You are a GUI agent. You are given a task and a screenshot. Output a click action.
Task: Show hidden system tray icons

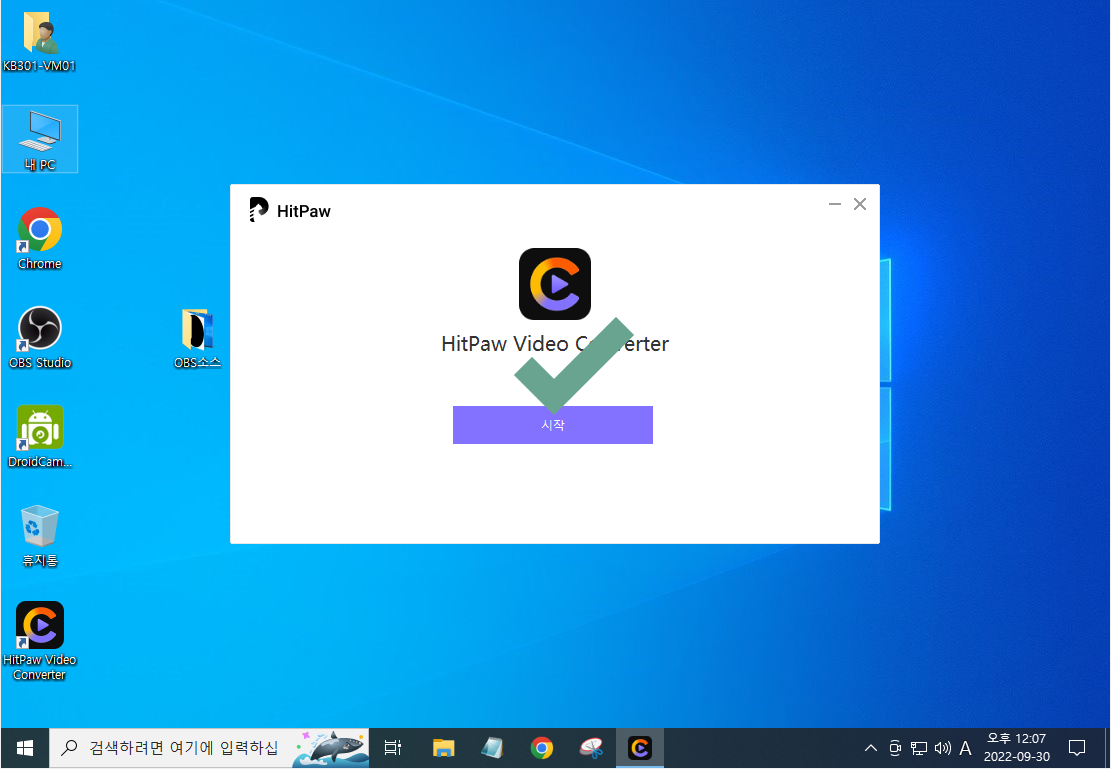(871, 748)
